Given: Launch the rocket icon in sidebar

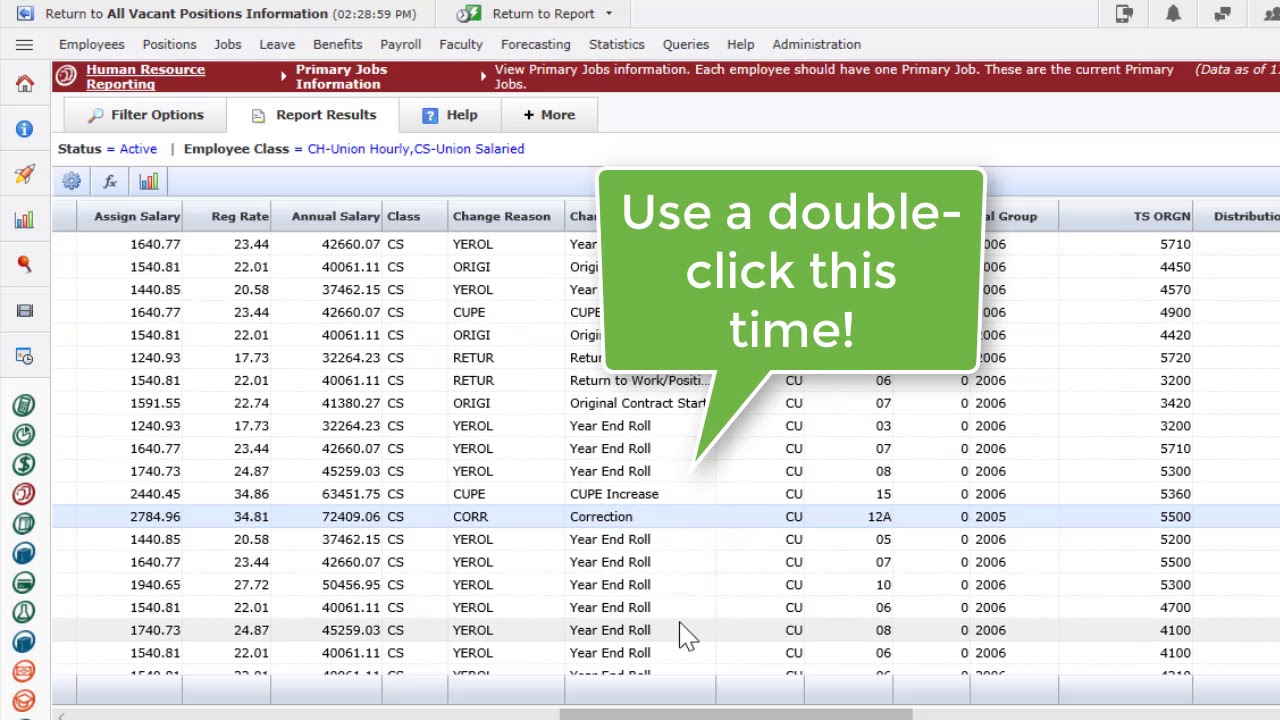Looking at the screenshot, I should click(24, 174).
